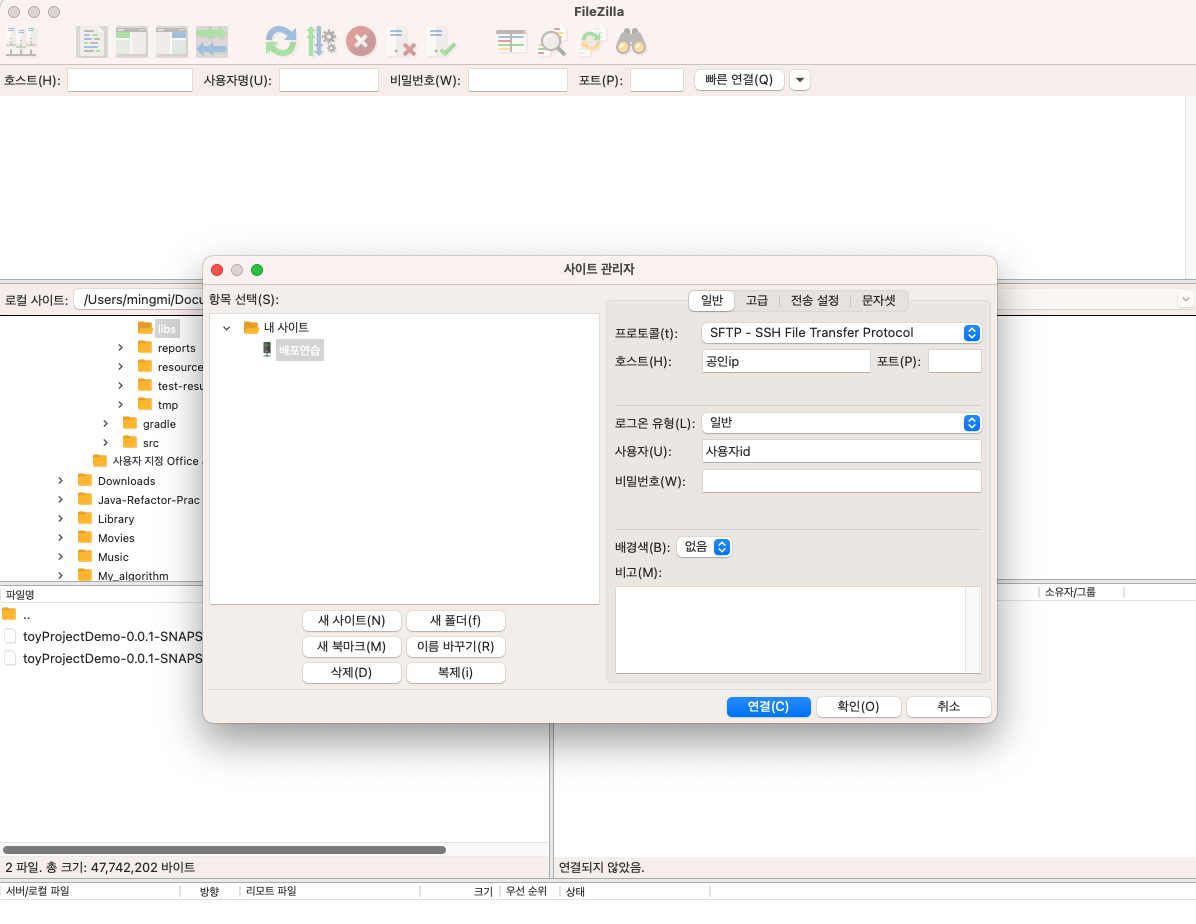Click the 새 북마크(M) button
1196x924 pixels.
[352, 647]
